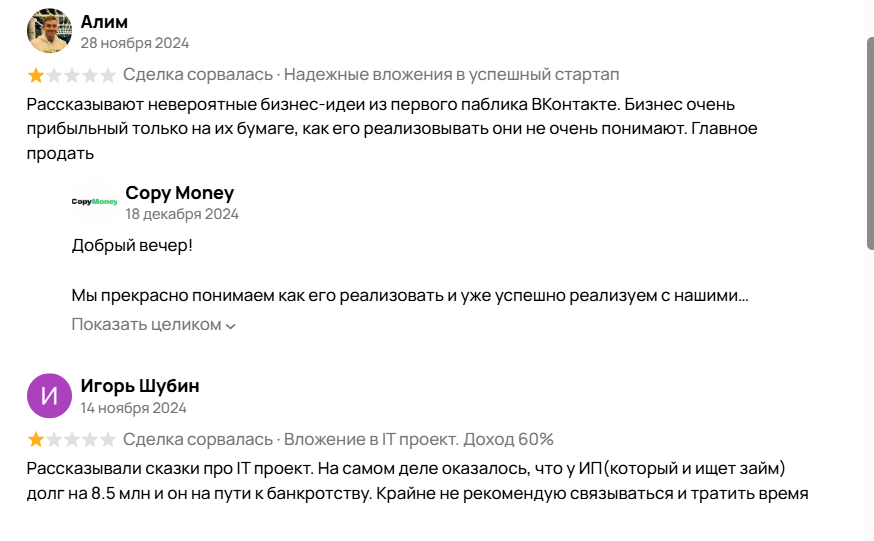Click "Вложение в IT проект. Доход 60%" listing title

click(419, 440)
